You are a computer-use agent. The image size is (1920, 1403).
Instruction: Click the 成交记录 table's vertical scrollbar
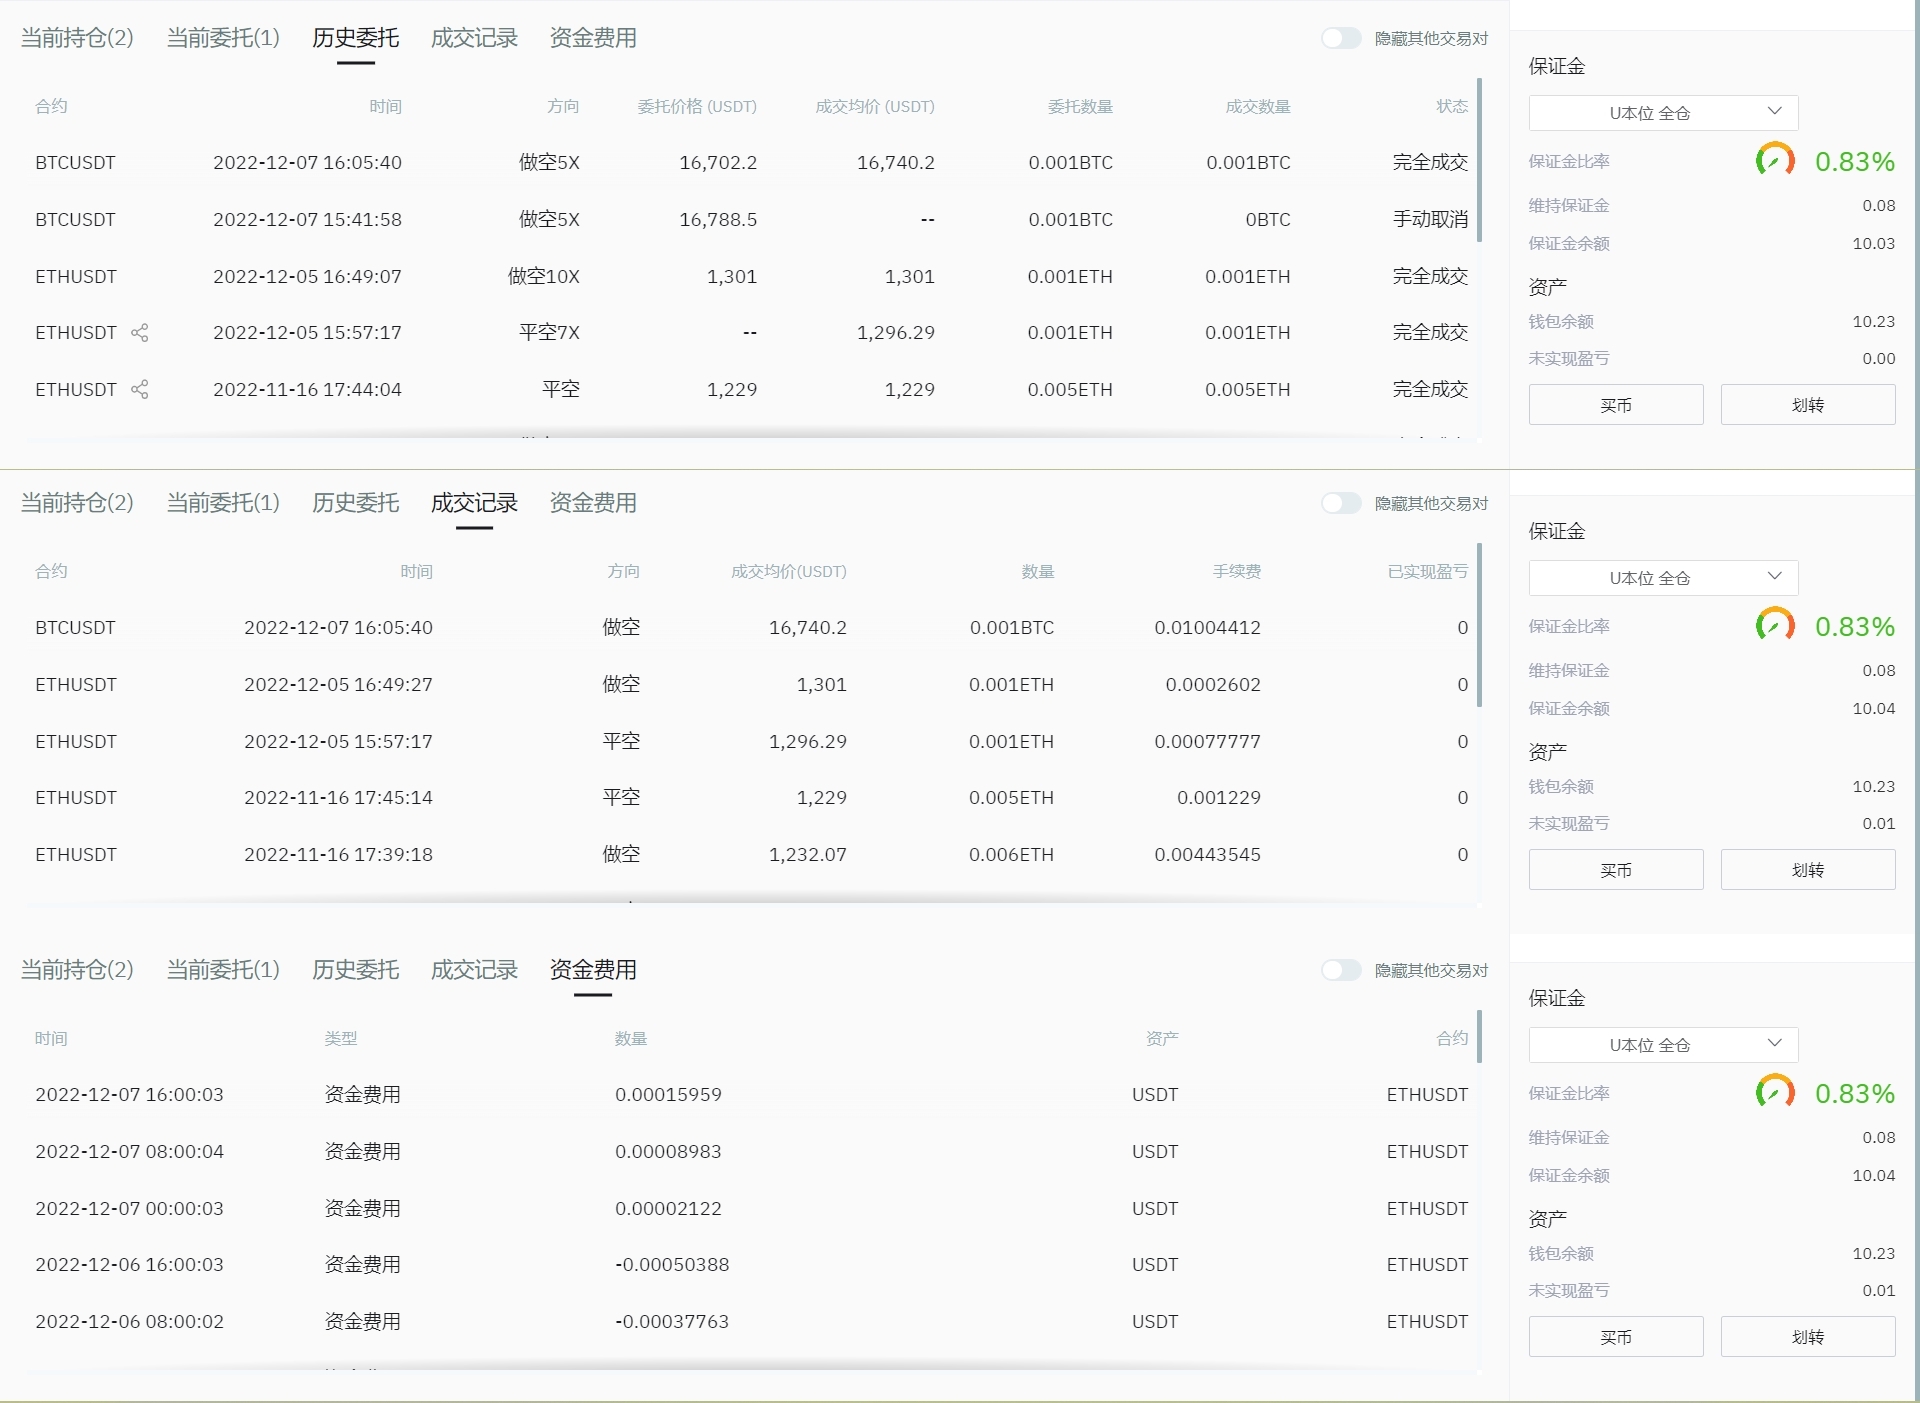click(x=1479, y=625)
